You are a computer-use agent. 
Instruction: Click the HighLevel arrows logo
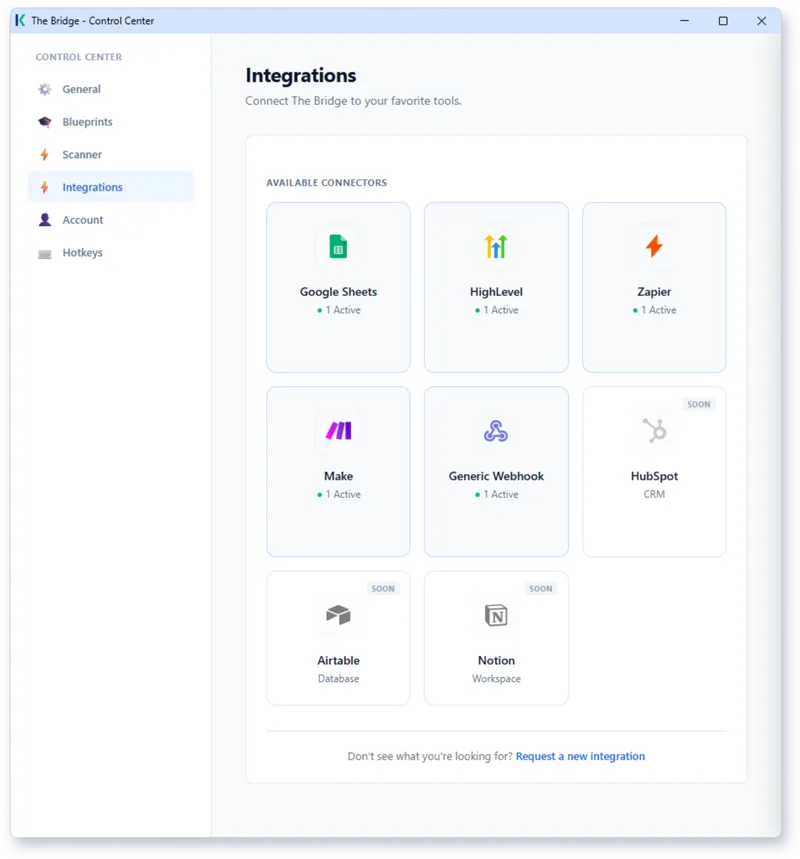[x=496, y=247]
